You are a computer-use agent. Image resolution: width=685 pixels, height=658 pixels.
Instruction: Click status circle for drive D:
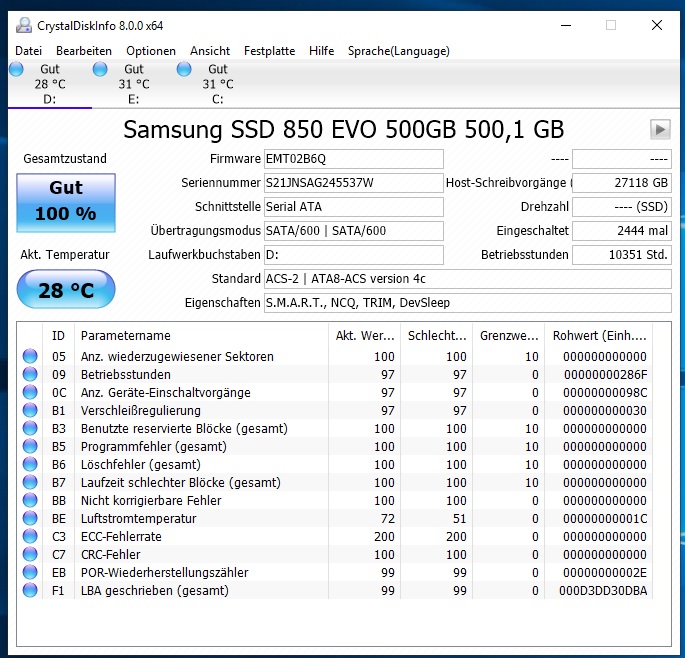[16, 69]
